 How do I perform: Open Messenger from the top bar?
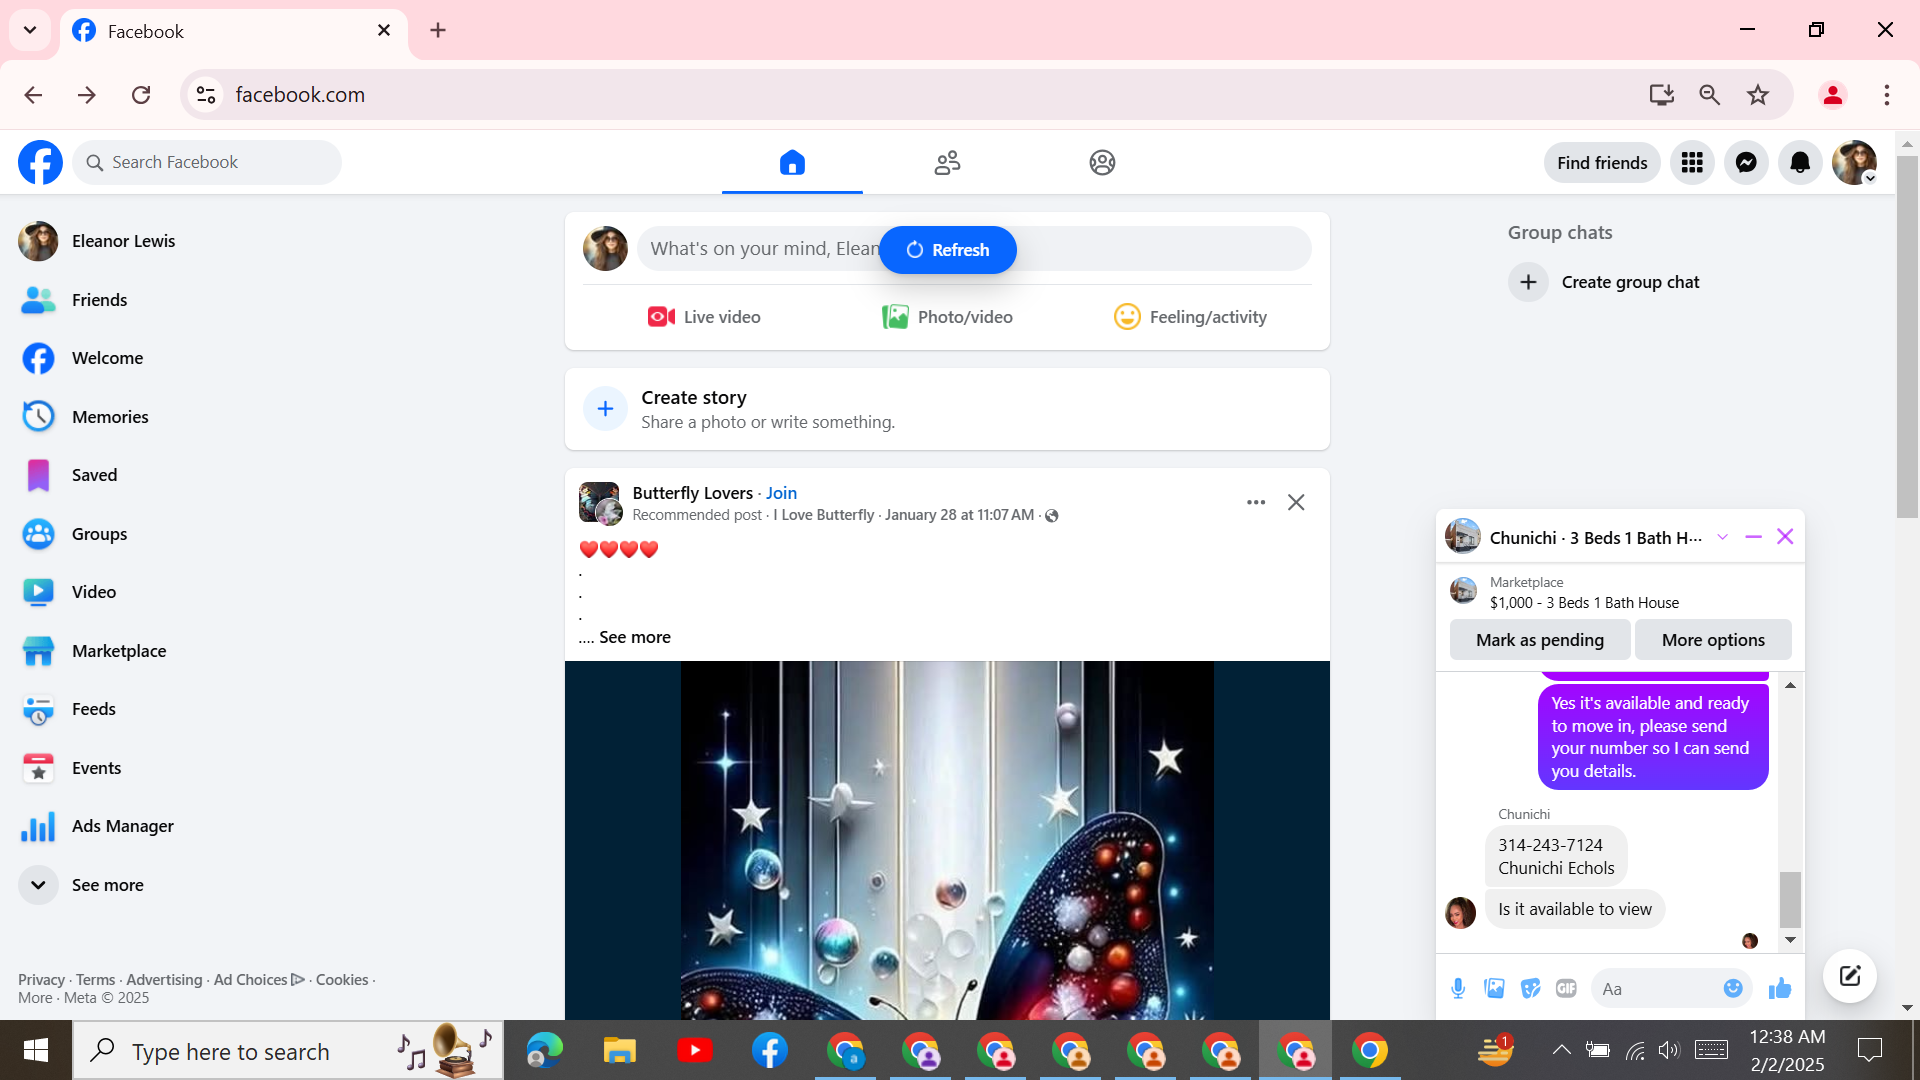pos(1746,163)
